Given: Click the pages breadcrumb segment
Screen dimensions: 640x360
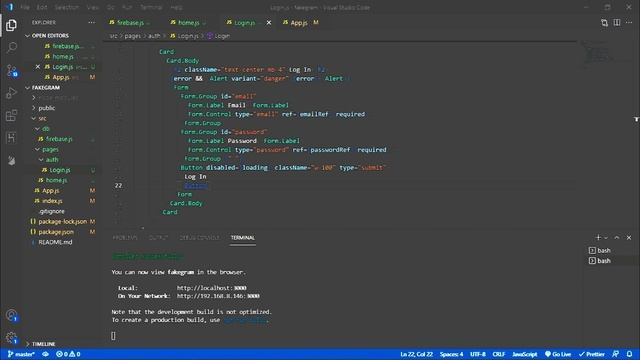Looking at the screenshot, I should click(132, 36).
